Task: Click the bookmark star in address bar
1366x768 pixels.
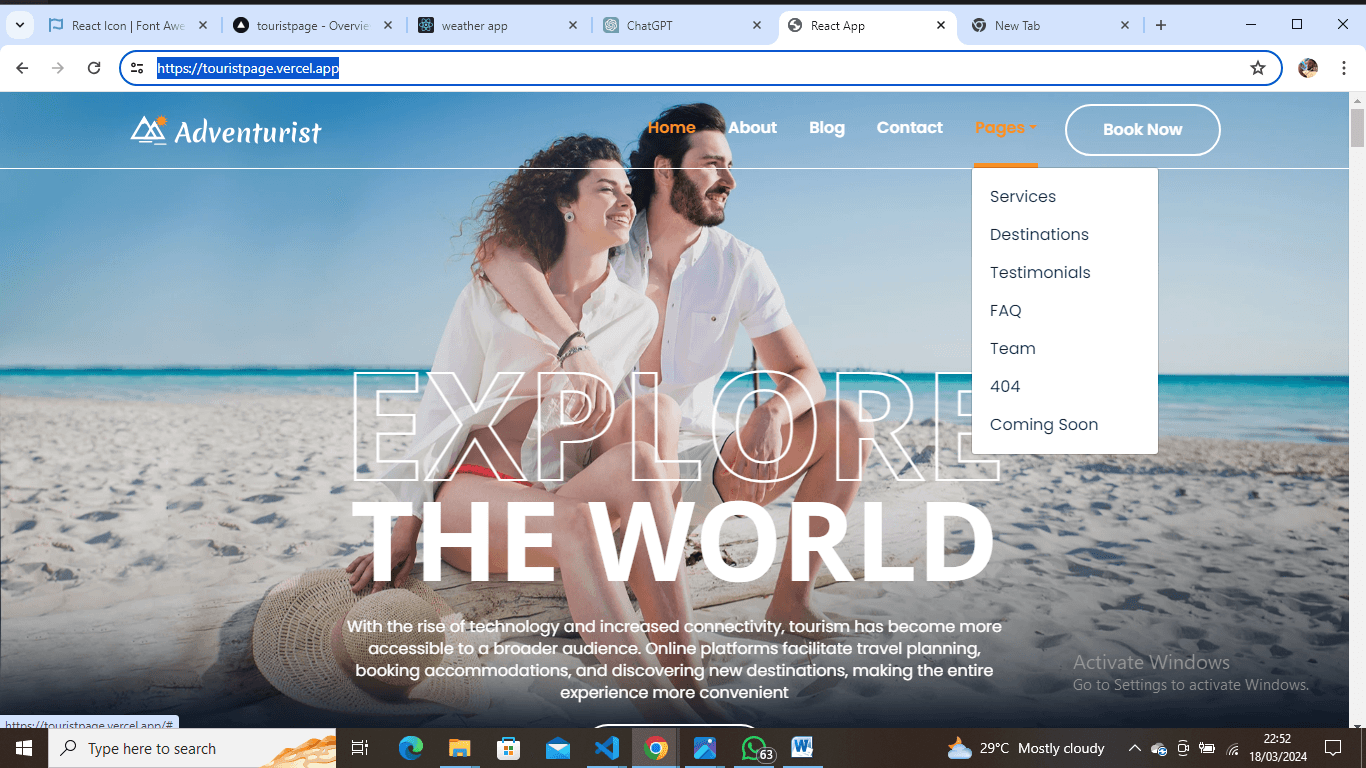Action: [1259, 67]
